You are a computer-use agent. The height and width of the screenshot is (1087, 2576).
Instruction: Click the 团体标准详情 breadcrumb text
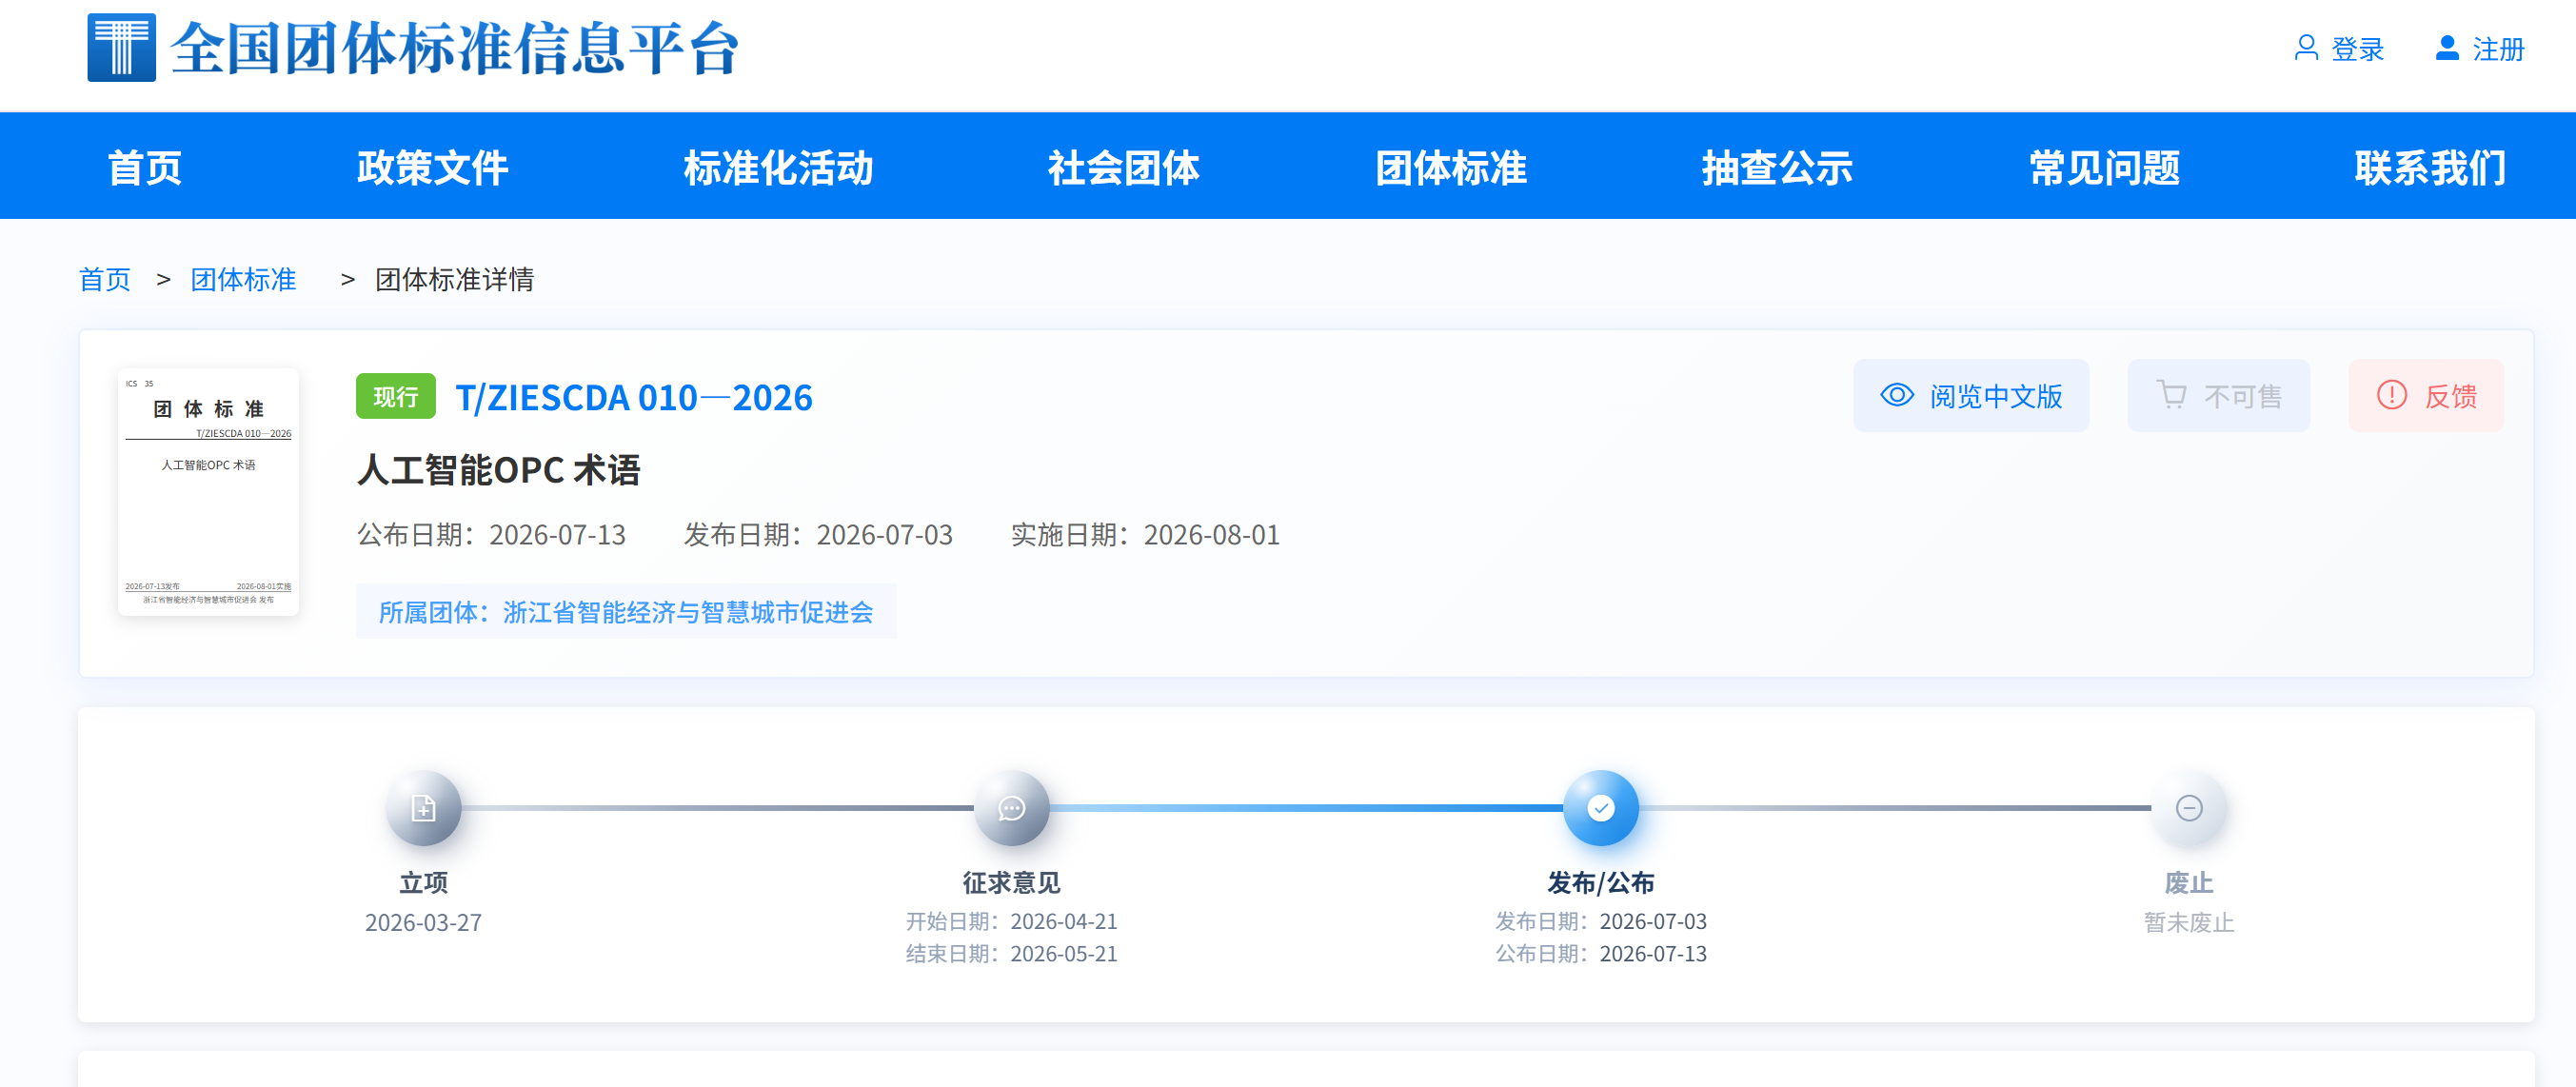(x=454, y=279)
